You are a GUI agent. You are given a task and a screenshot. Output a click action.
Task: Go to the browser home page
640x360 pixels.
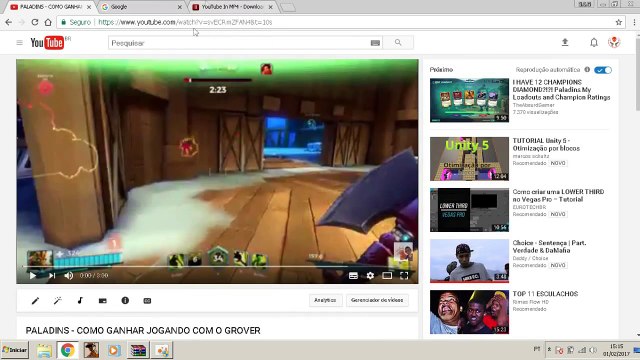tap(48, 22)
